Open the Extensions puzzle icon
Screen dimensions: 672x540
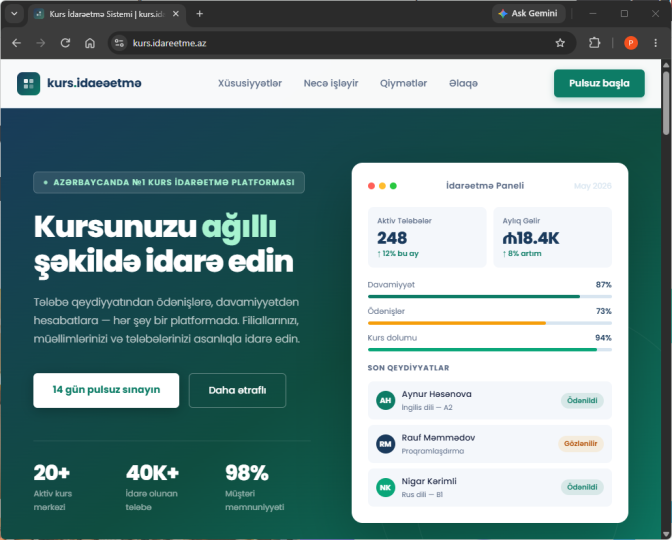pos(594,43)
